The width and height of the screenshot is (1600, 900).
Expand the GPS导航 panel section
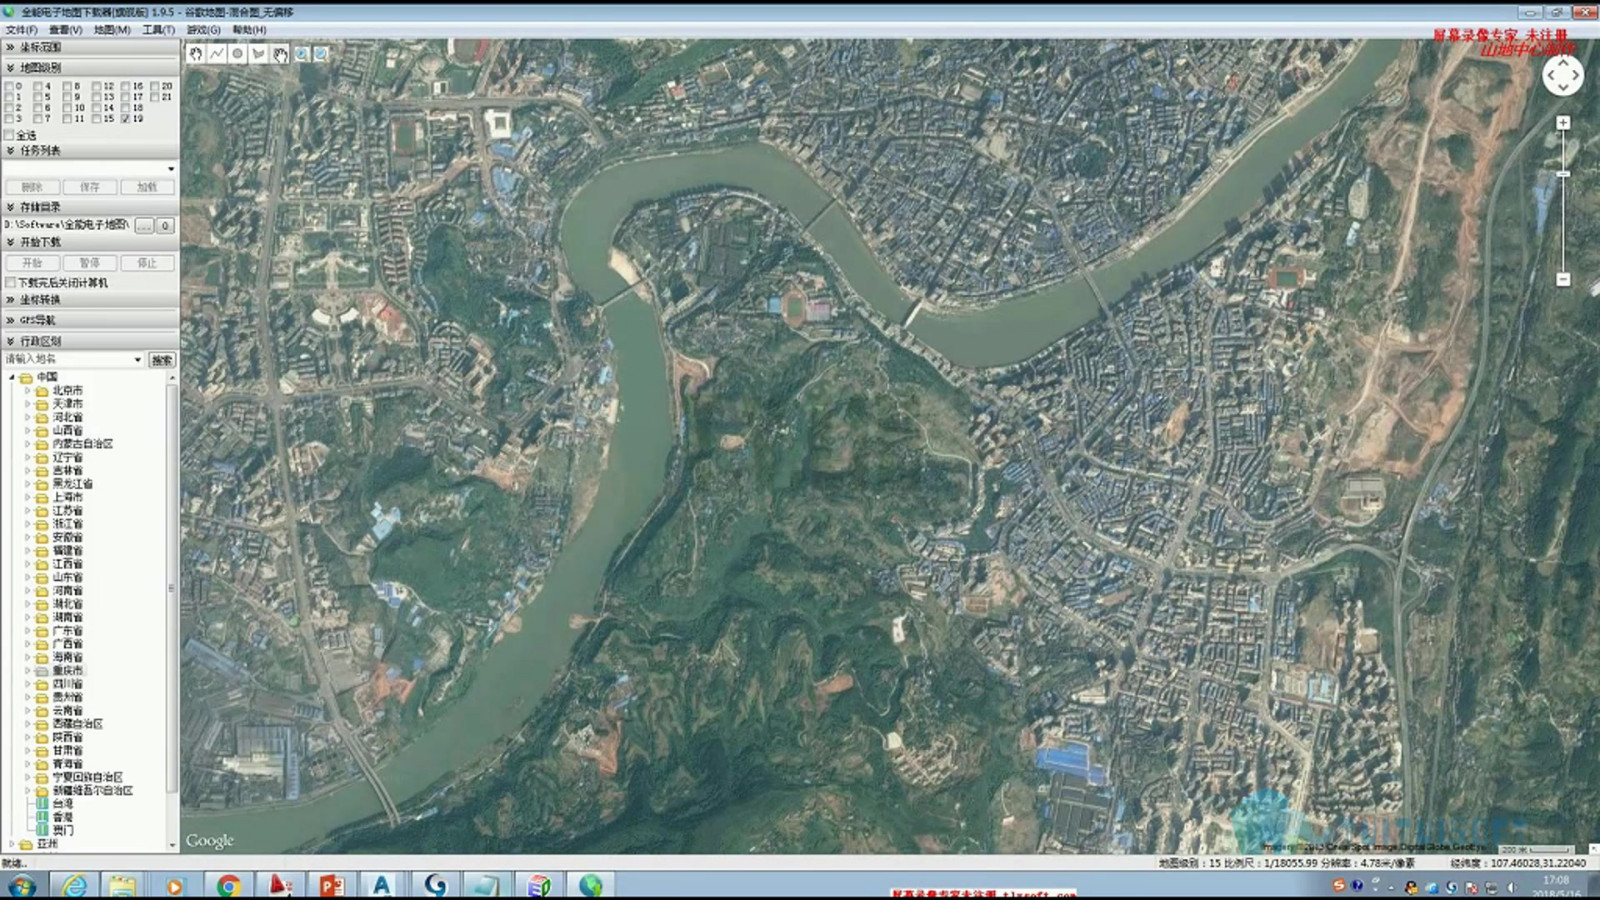[x=90, y=320]
